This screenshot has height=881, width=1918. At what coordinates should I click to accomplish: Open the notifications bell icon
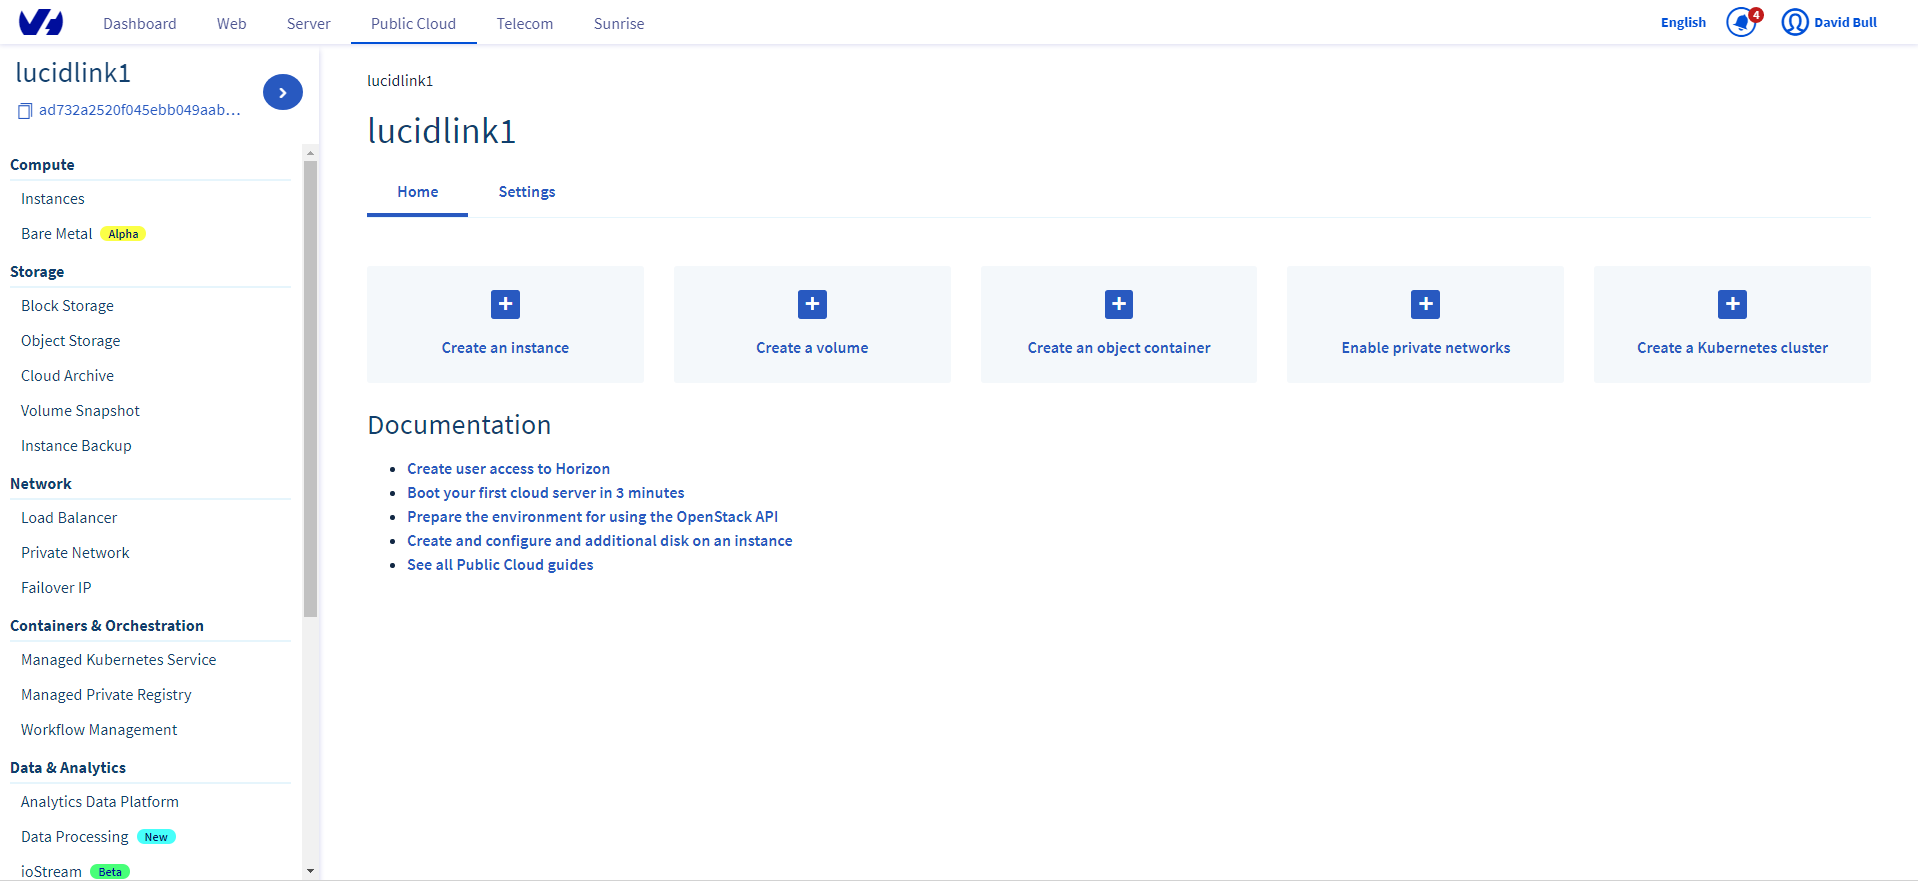click(x=1741, y=22)
